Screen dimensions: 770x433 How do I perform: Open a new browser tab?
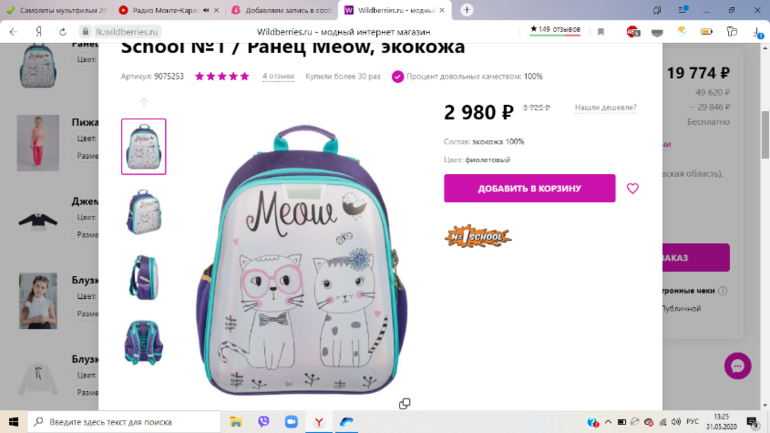tap(467, 10)
